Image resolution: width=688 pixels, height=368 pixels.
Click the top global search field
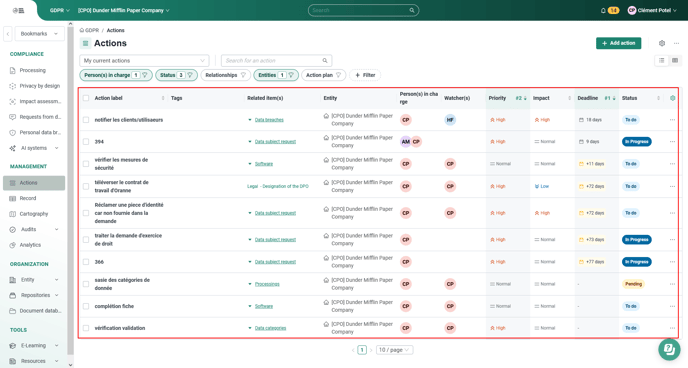pos(363,11)
